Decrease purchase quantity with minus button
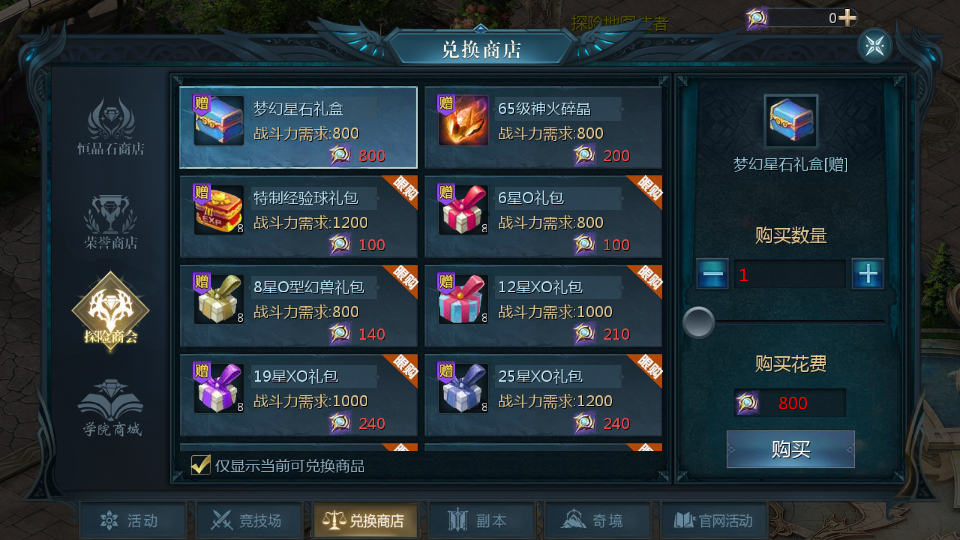Screen dimensions: 960x540 713,274
